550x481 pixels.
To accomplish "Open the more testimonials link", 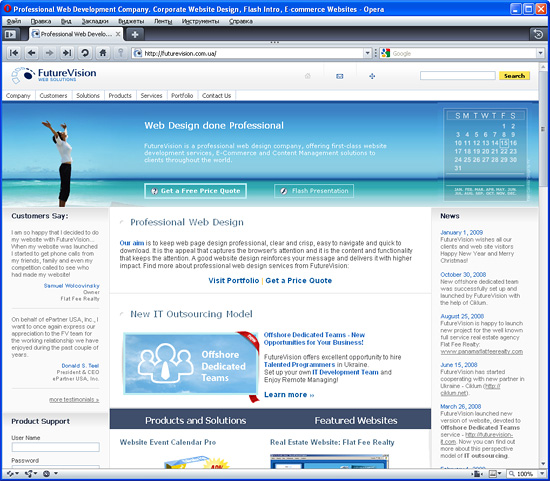I will [74, 400].
